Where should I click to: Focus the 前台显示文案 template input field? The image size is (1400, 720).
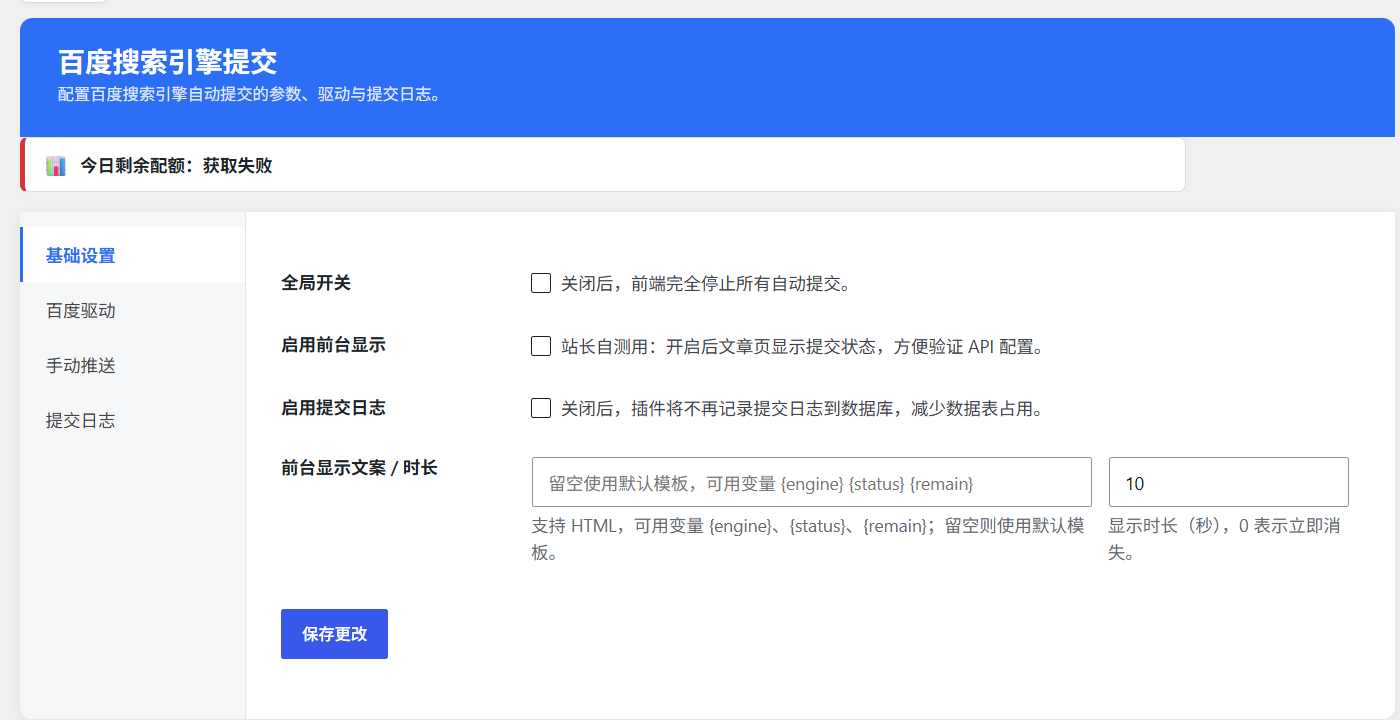point(811,482)
